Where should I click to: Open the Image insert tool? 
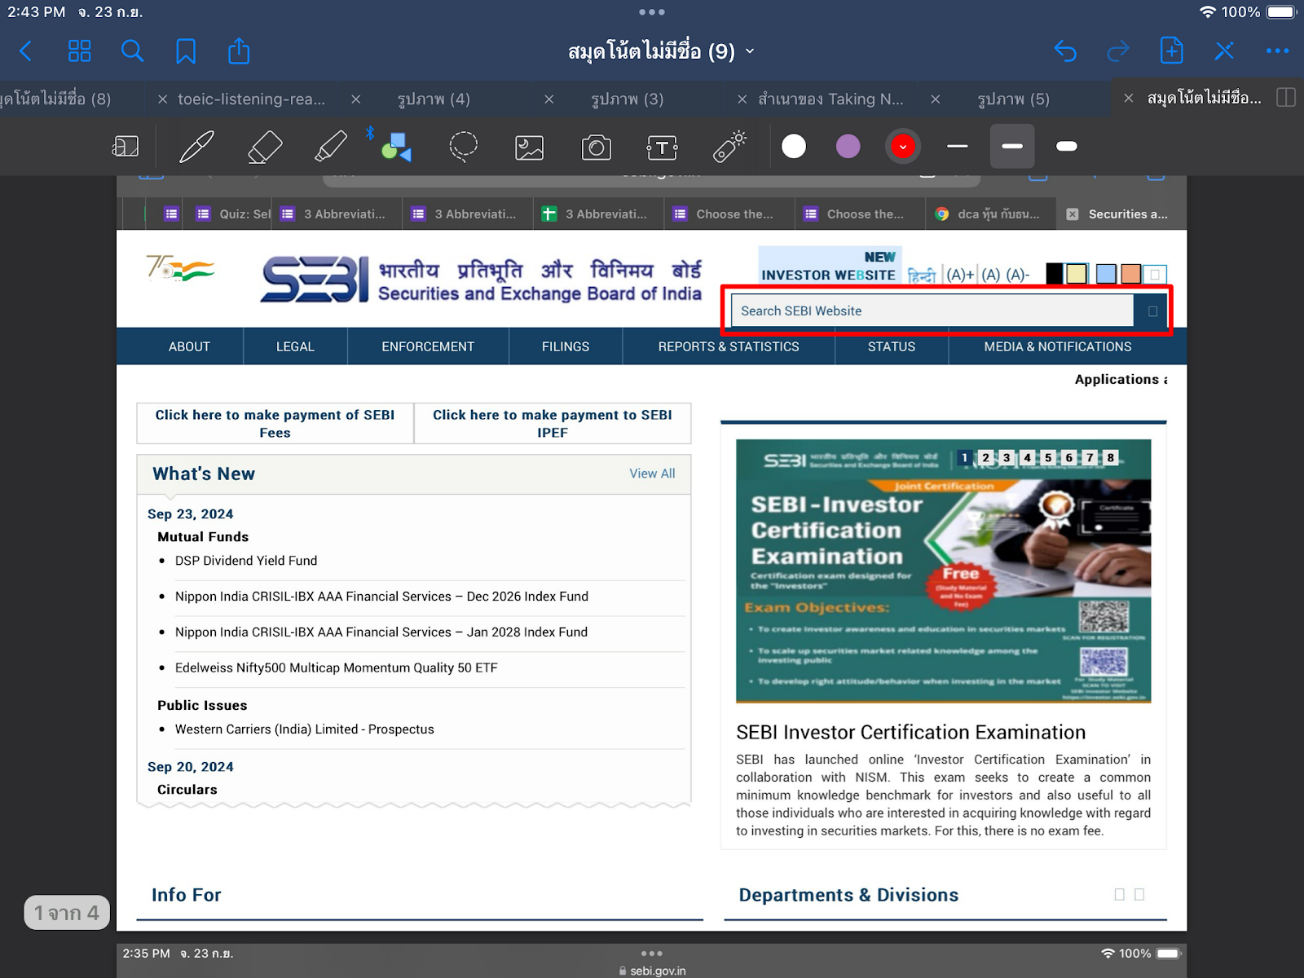(x=529, y=148)
